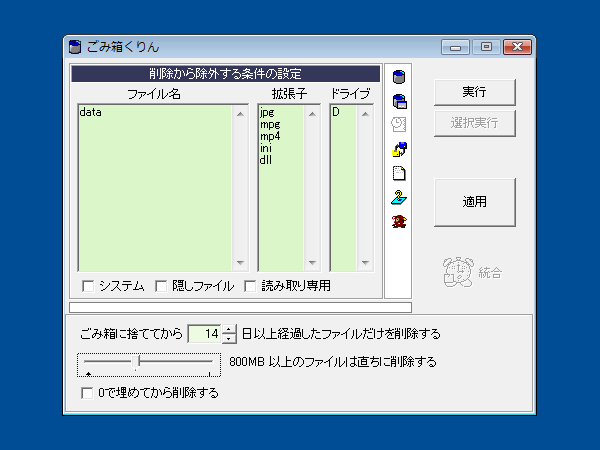Select mpg extension entry
The width and height of the screenshot is (600, 450).
(270, 124)
